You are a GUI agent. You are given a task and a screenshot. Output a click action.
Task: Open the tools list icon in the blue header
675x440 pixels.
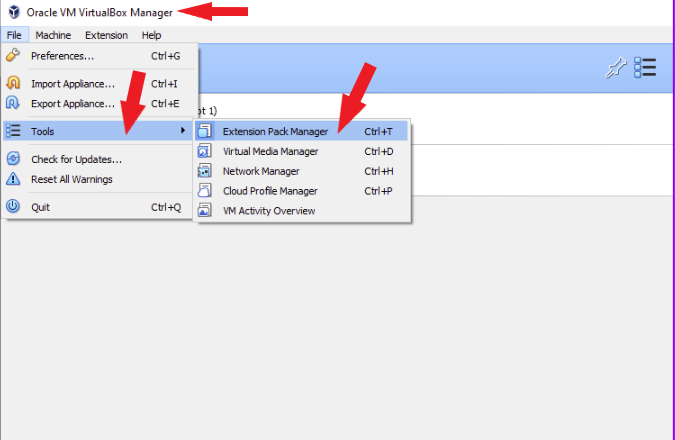tap(645, 68)
